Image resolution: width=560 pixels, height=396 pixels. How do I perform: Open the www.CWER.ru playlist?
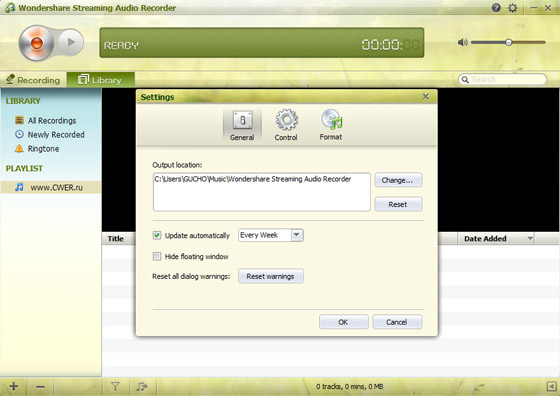pos(51,187)
